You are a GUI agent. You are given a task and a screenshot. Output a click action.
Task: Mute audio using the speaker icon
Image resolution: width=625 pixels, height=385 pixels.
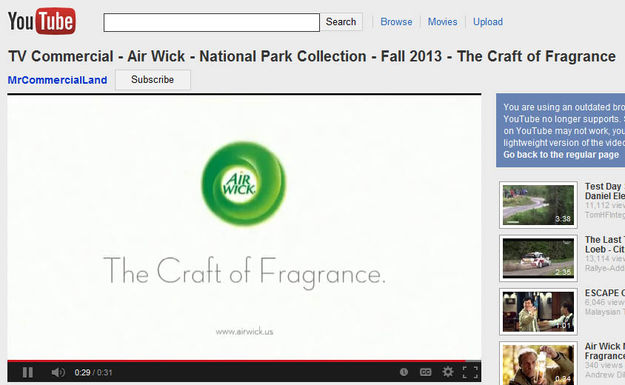coord(58,372)
